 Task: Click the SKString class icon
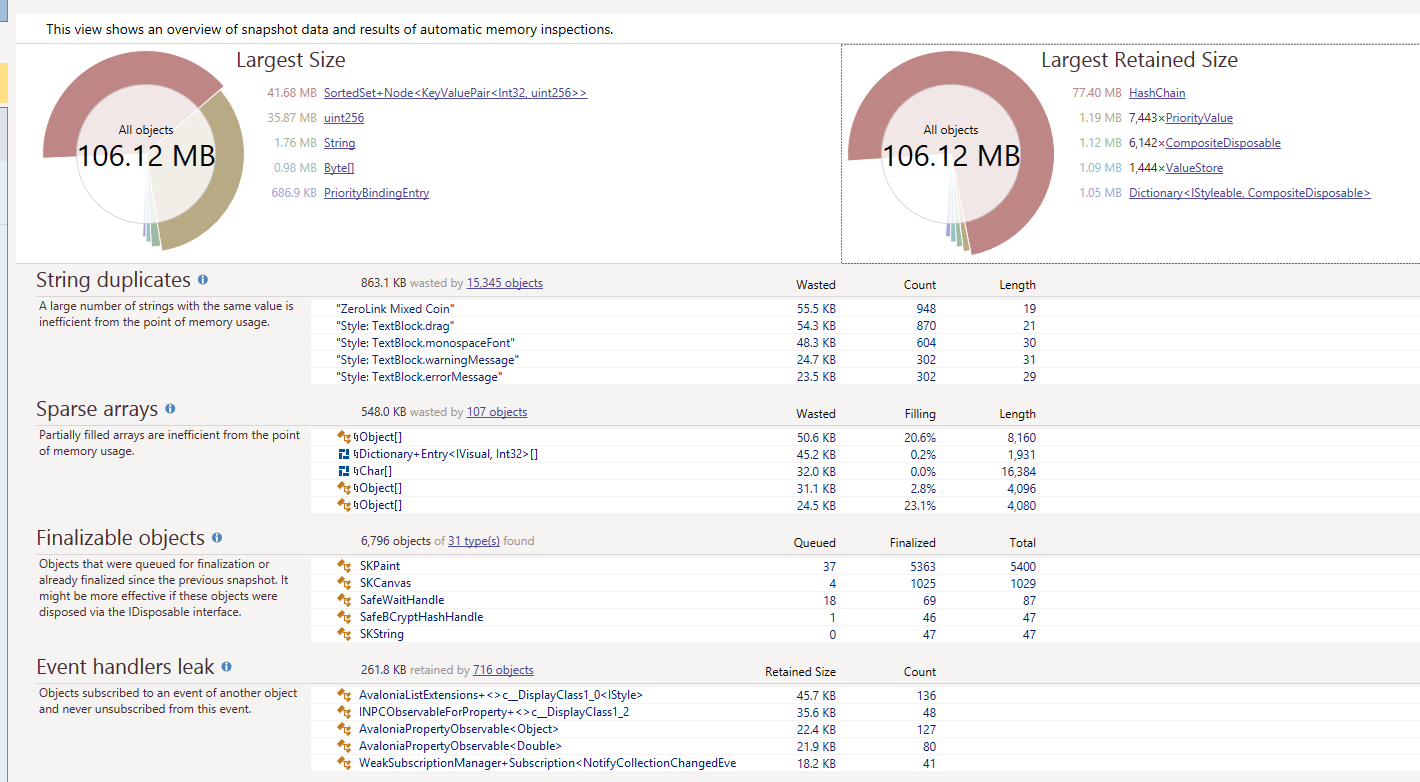(x=344, y=634)
